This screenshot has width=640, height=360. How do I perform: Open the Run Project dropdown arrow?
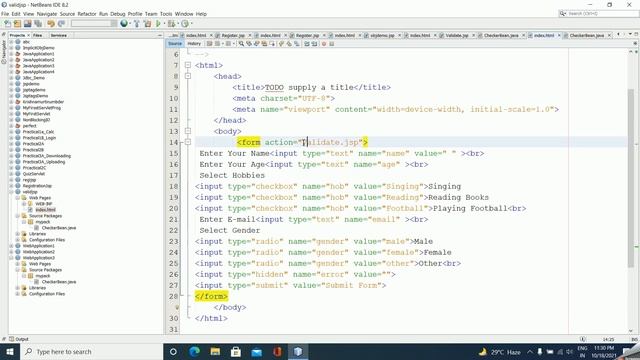coord(164,24)
